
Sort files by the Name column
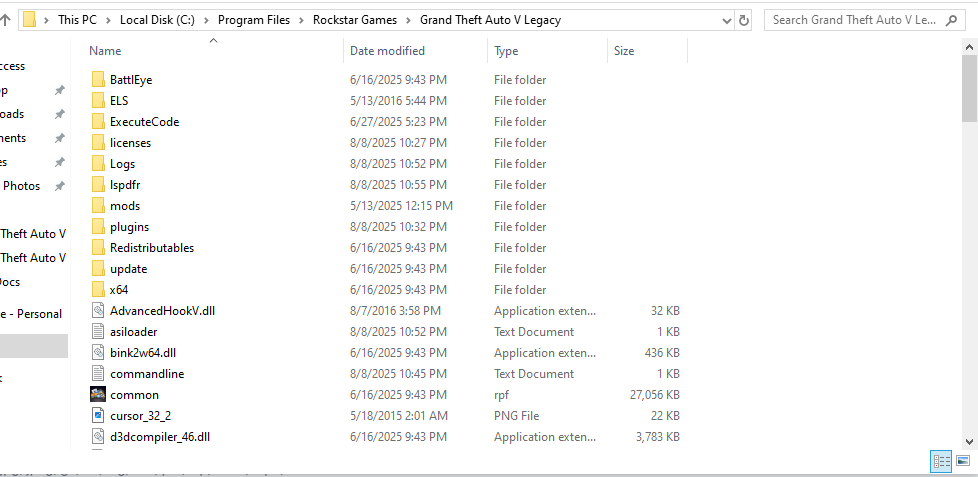coord(105,51)
